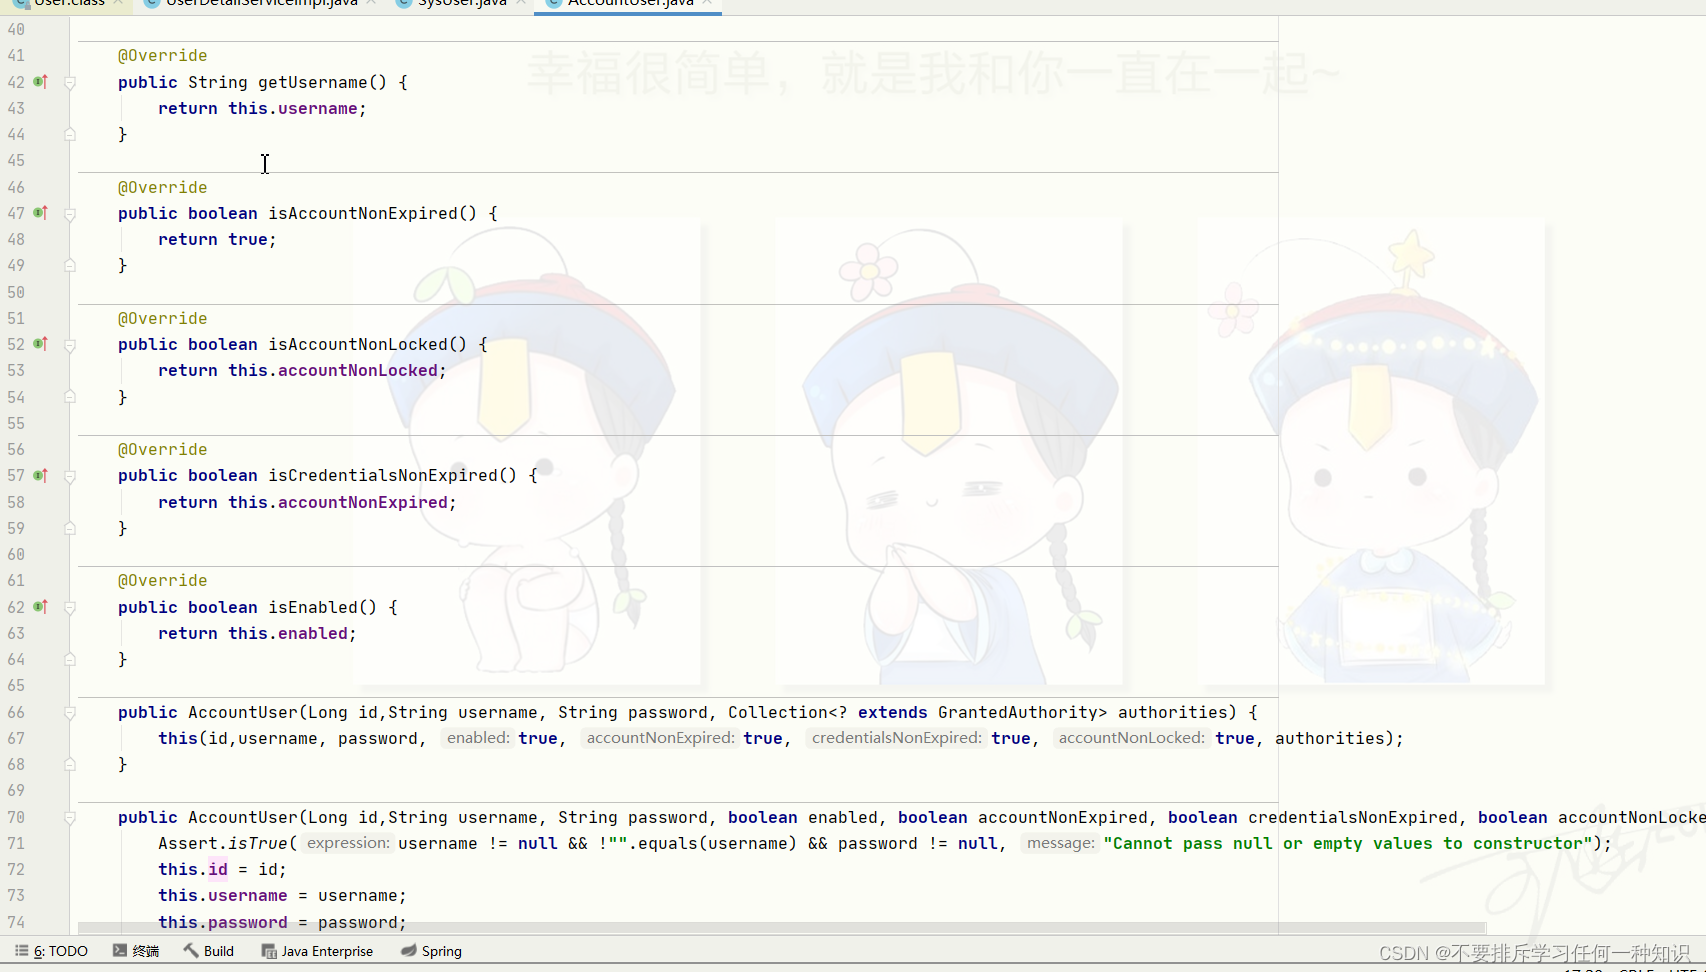Click the fold end marker on line 68
The image size is (1706, 972).
tap(70, 764)
